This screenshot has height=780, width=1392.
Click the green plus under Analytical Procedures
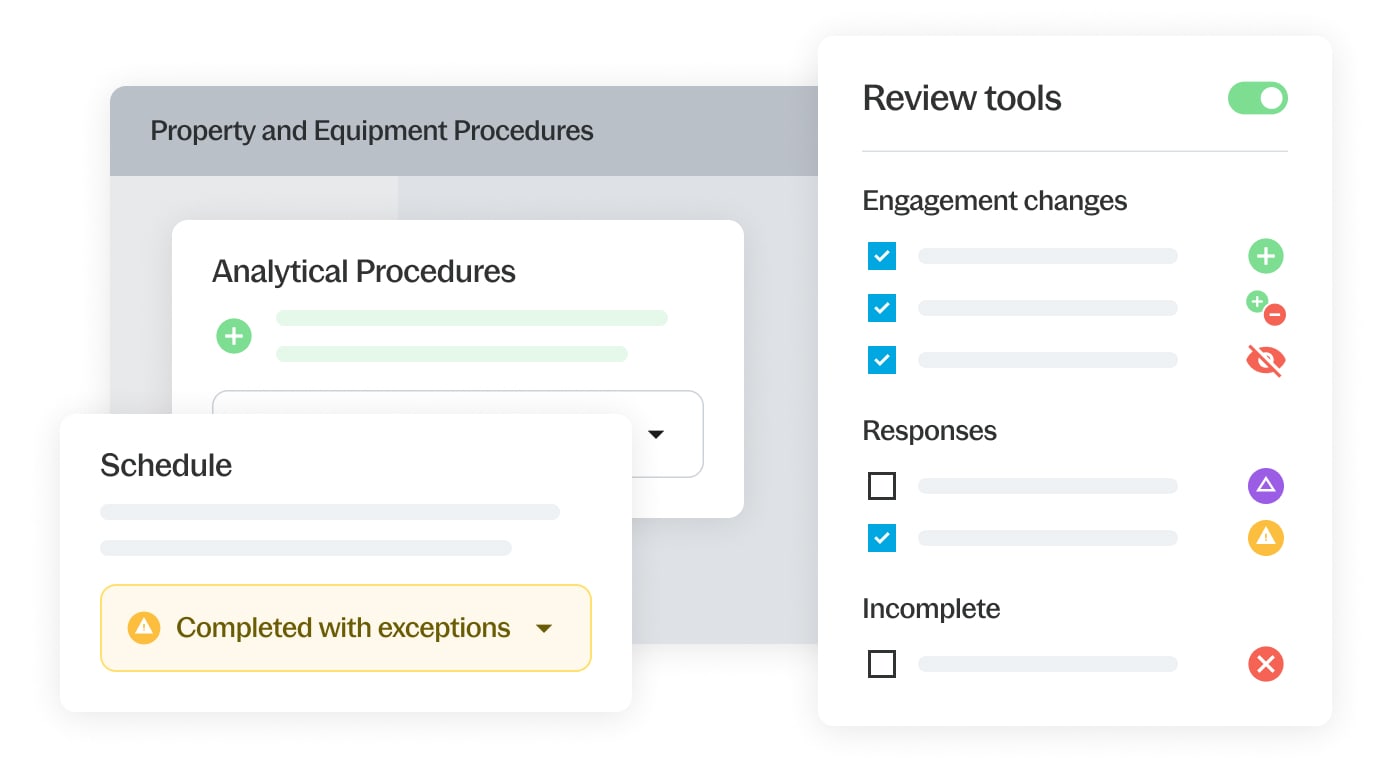point(234,336)
